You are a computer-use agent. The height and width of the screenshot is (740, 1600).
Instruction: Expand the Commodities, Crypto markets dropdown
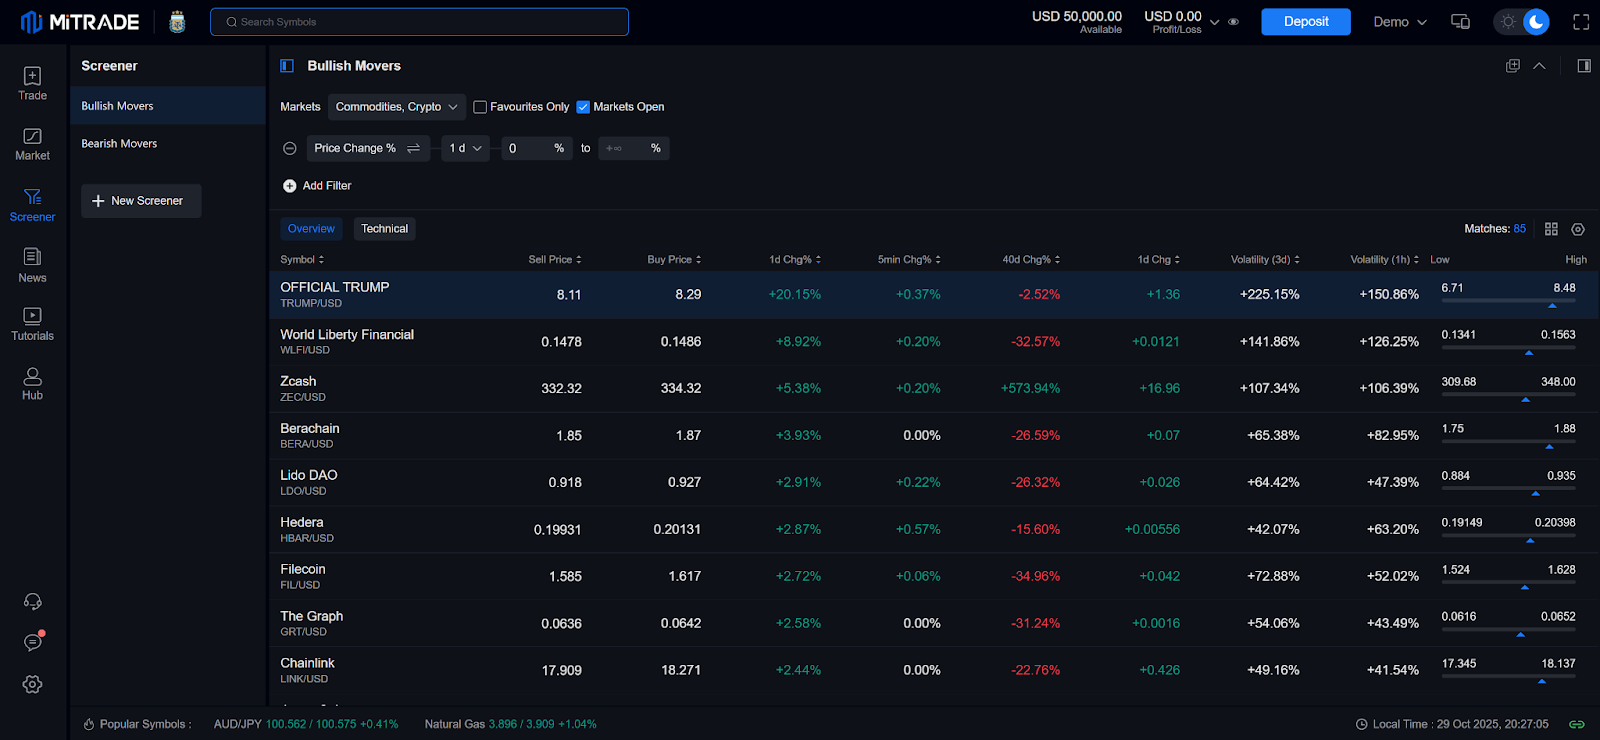point(397,107)
